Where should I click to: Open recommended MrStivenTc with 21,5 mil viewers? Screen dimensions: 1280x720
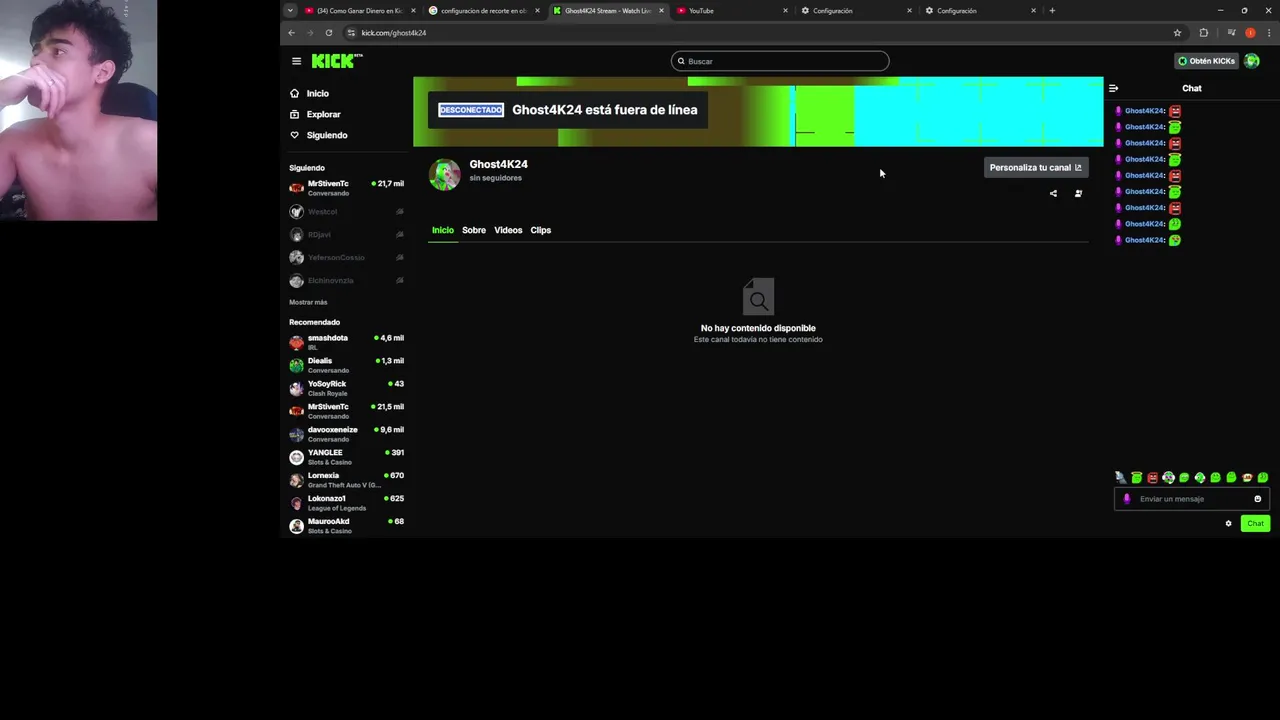pos(347,411)
